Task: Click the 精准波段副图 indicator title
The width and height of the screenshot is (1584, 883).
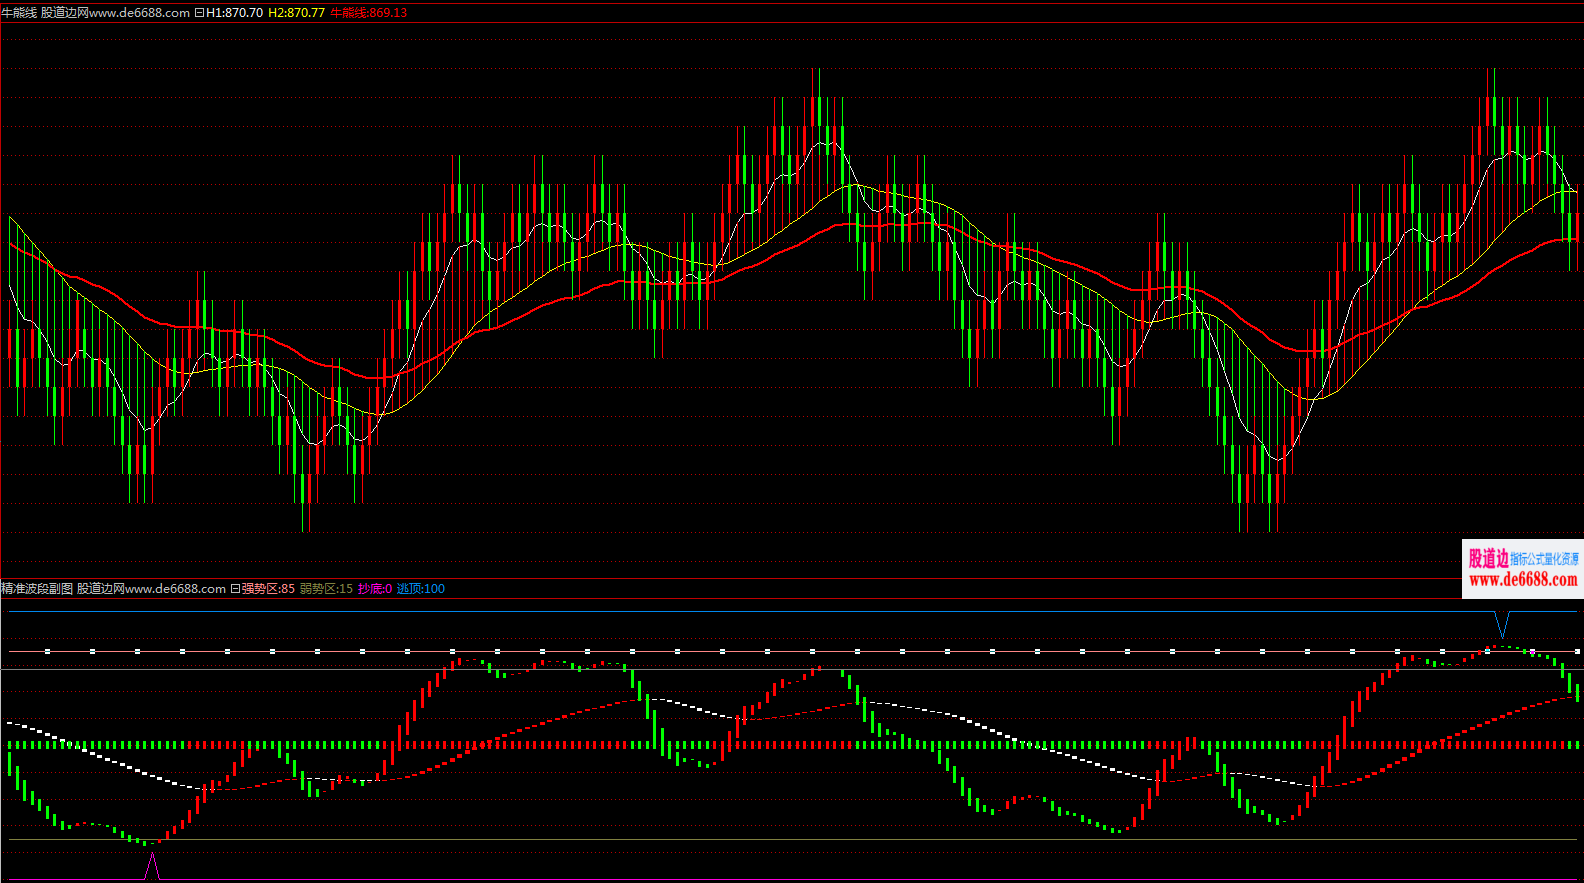Action: coord(37,589)
